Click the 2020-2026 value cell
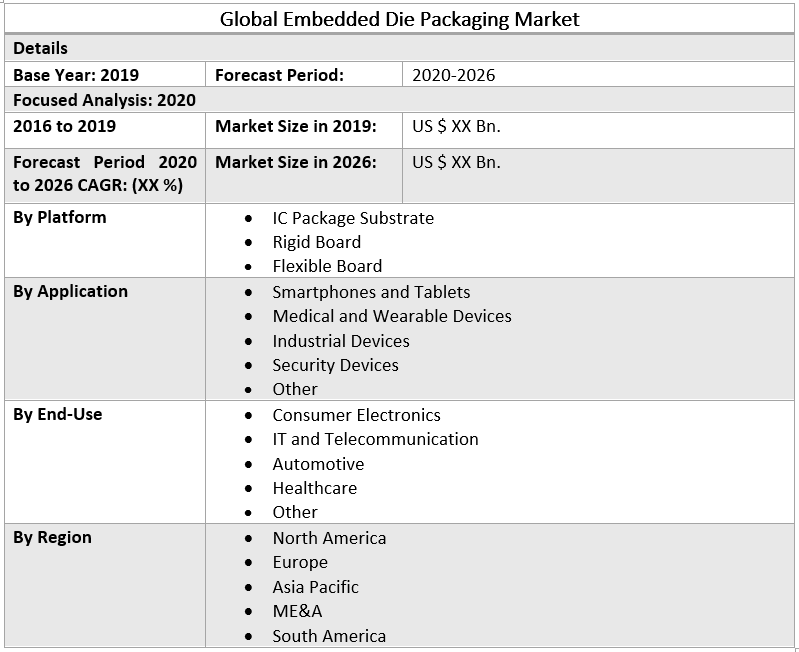This screenshot has width=799, height=652. (x=454, y=75)
